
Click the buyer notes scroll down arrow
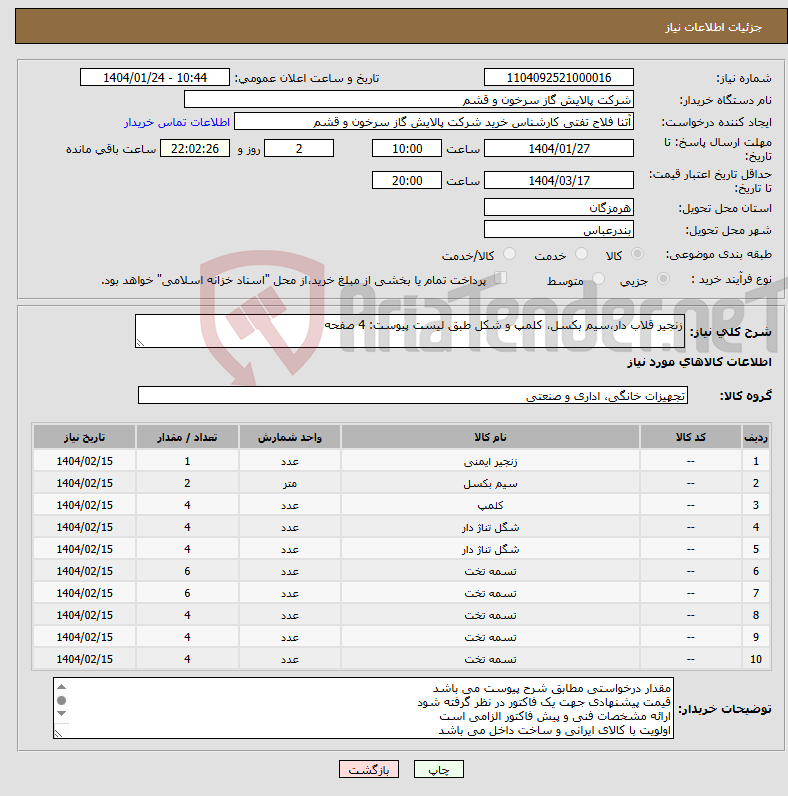[61, 714]
